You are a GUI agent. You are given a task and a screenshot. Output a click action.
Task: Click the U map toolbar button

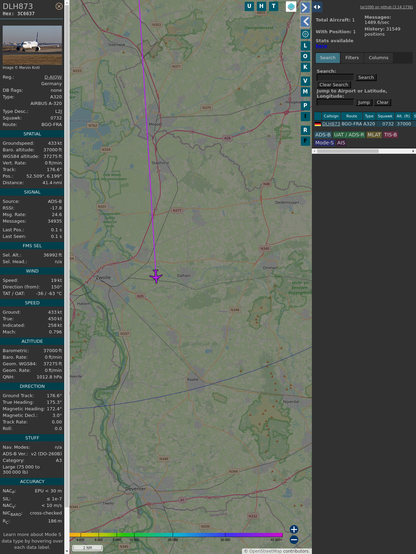click(250, 6)
